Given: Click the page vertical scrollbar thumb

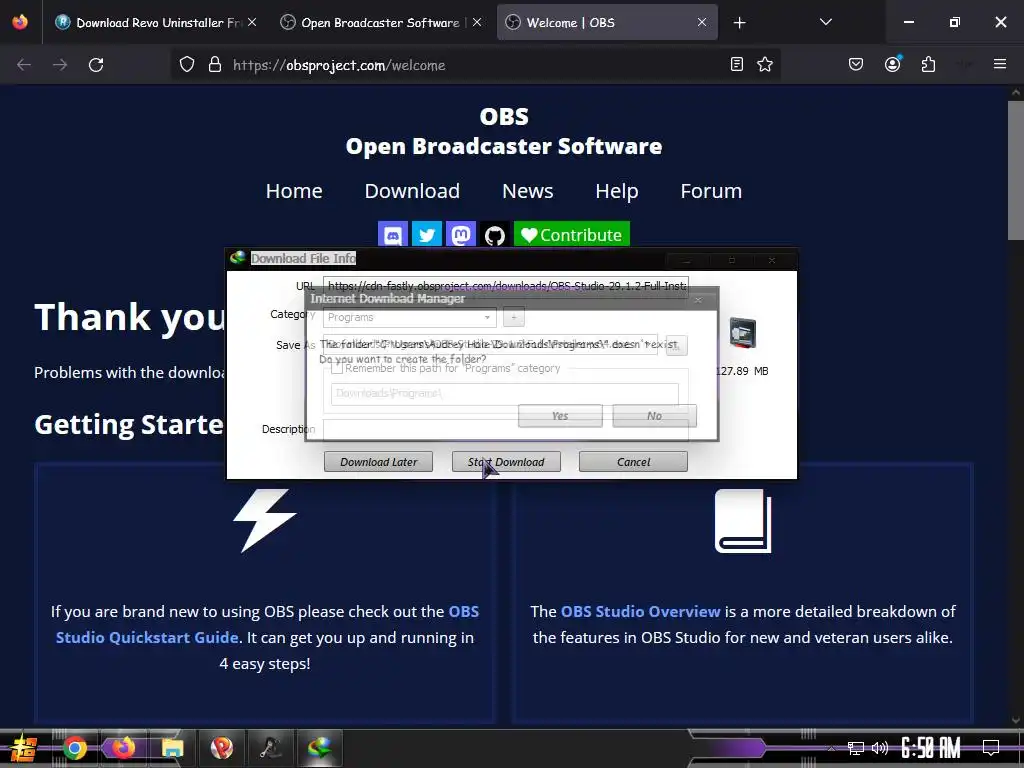Looking at the screenshot, I should tap(1016, 170).
